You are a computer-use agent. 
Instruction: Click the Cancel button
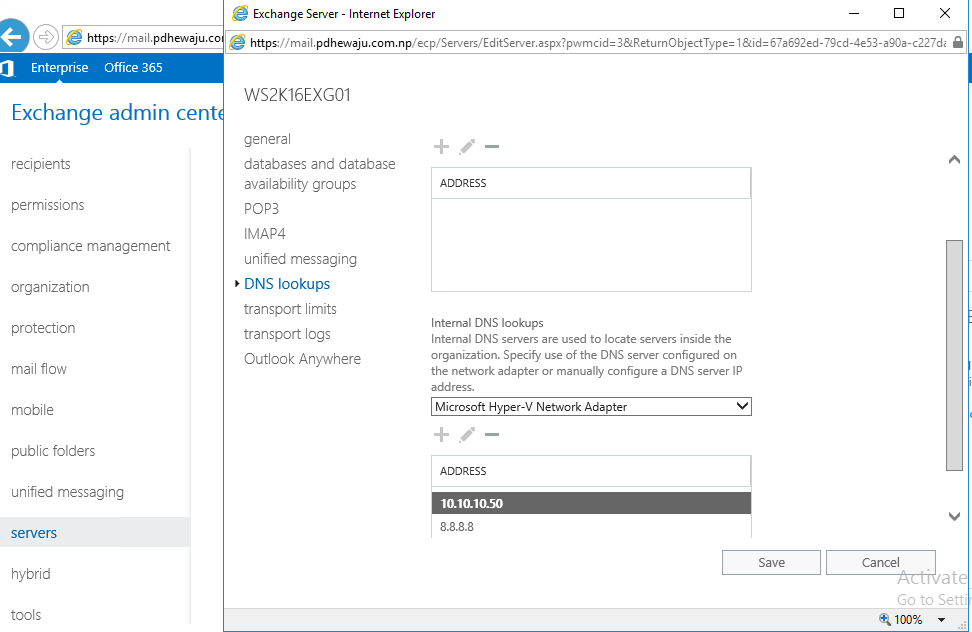tap(881, 563)
